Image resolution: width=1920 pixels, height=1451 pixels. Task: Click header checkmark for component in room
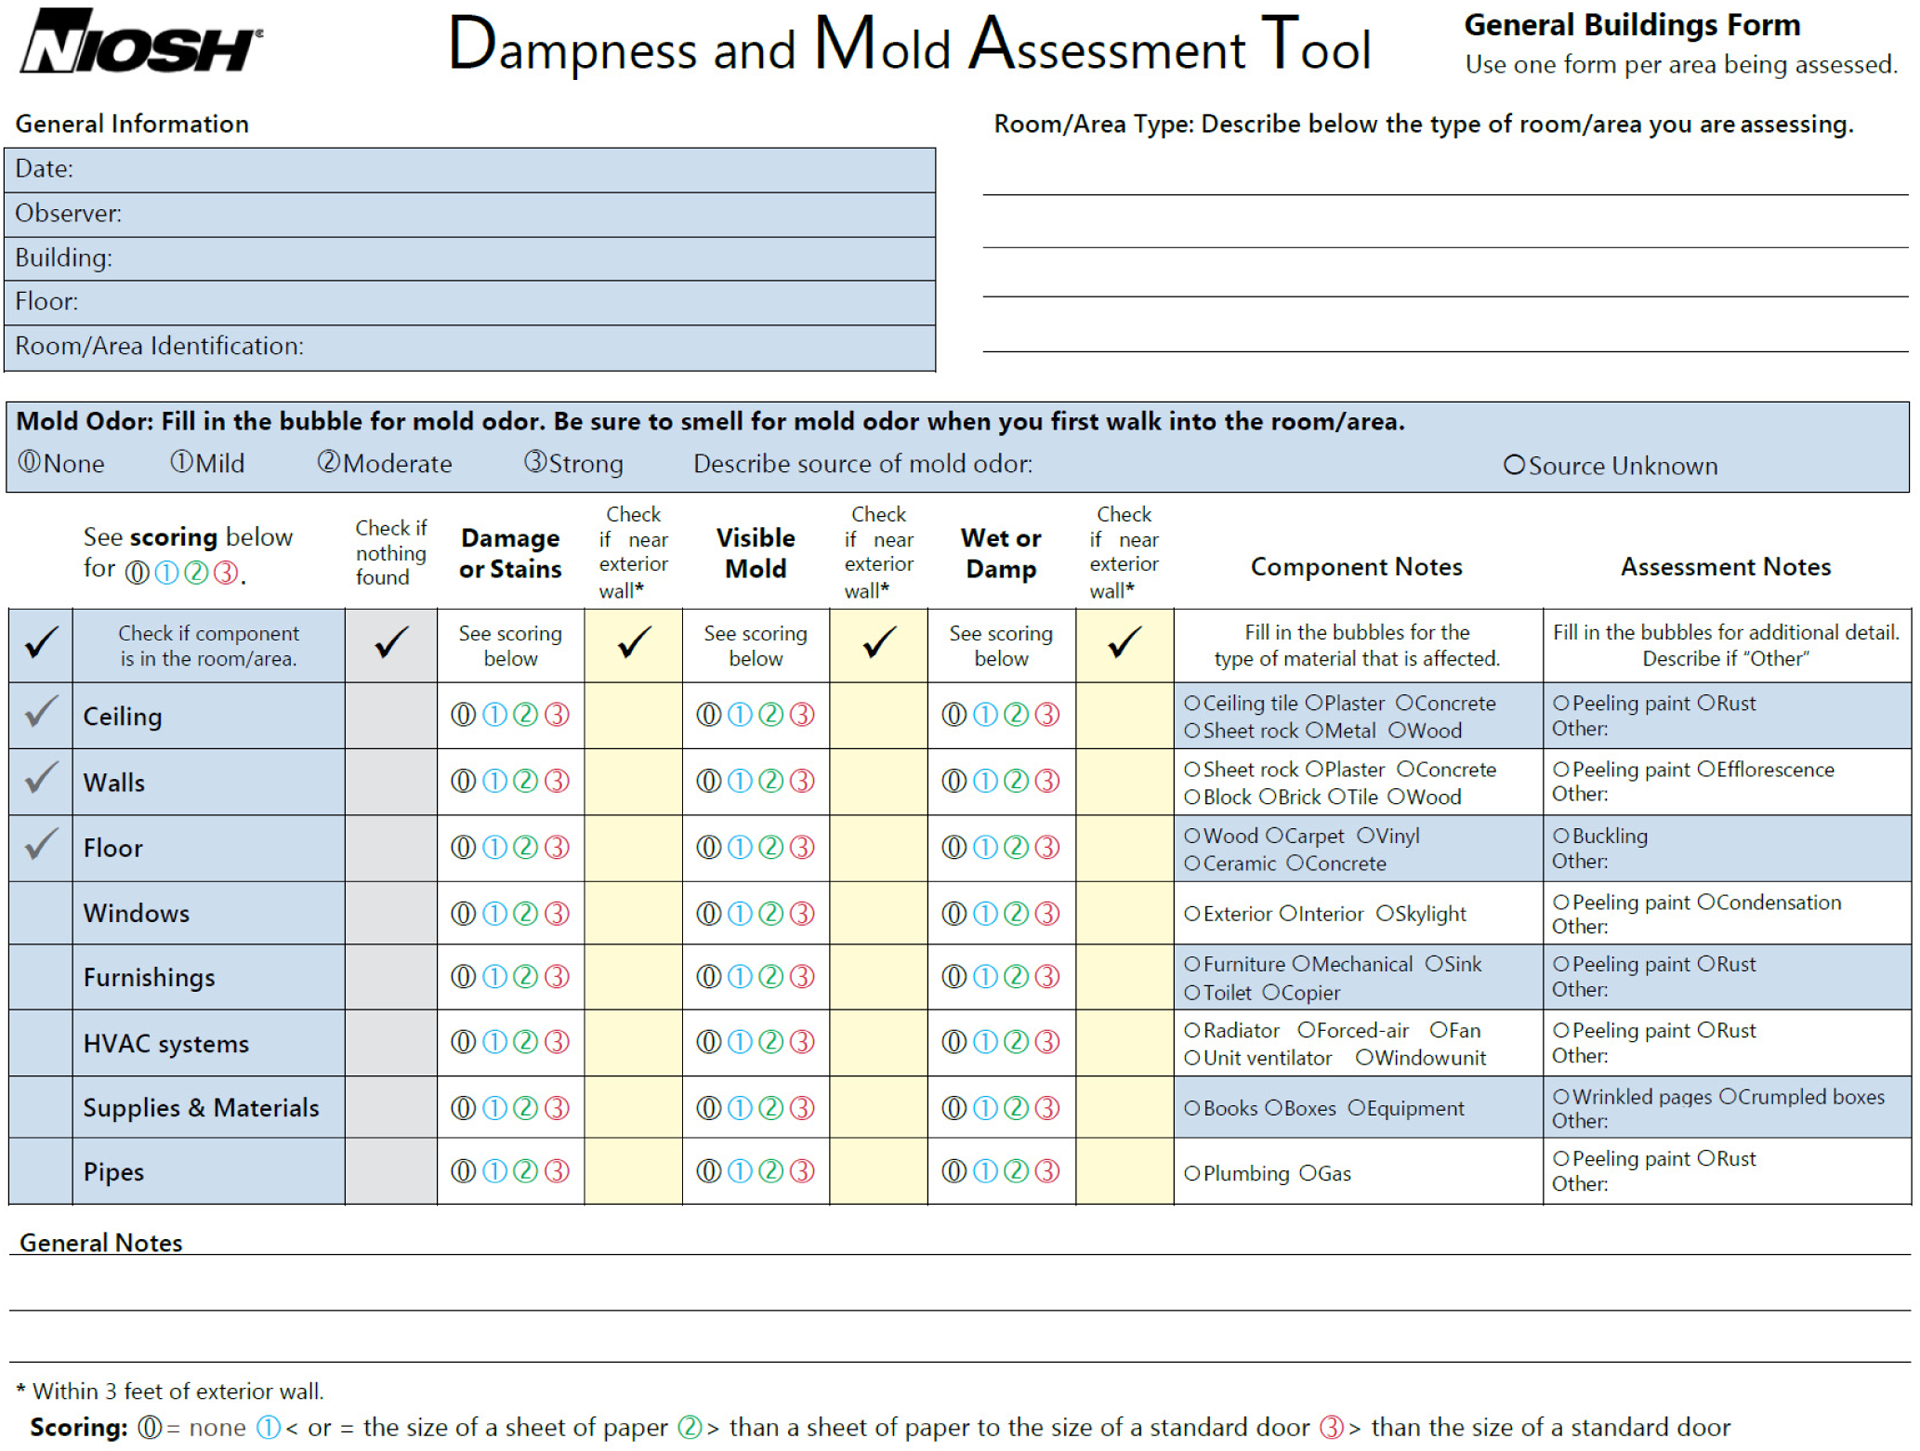[40, 642]
